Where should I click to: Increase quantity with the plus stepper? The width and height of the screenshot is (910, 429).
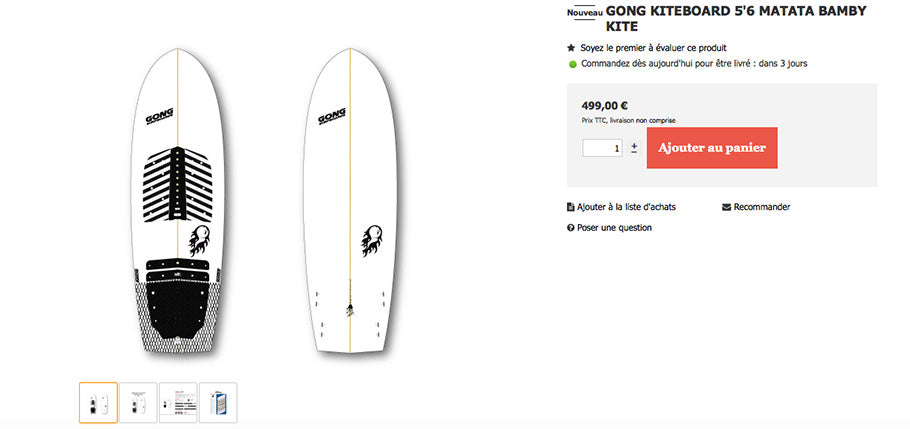point(634,144)
